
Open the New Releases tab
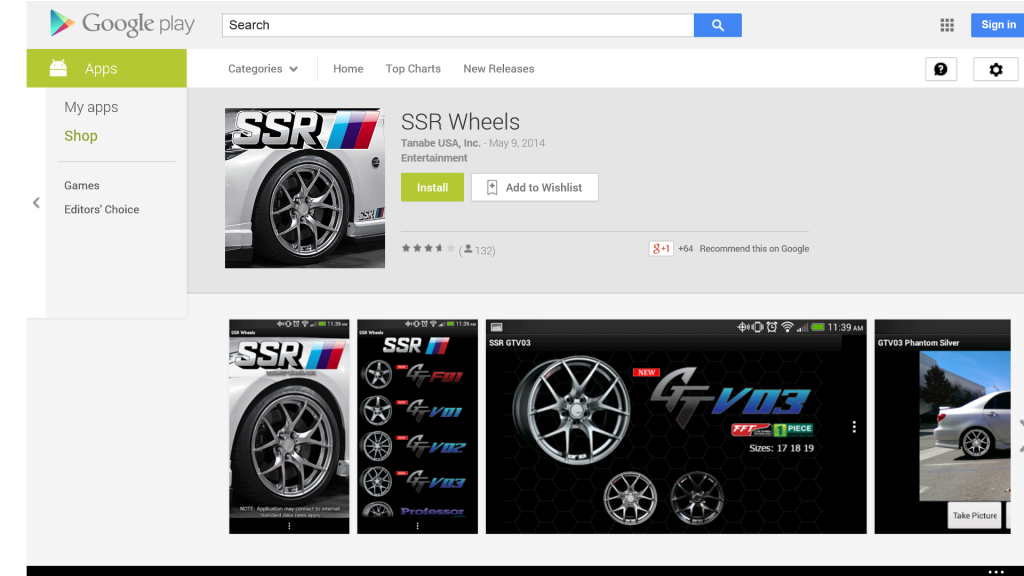click(x=498, y=69)
